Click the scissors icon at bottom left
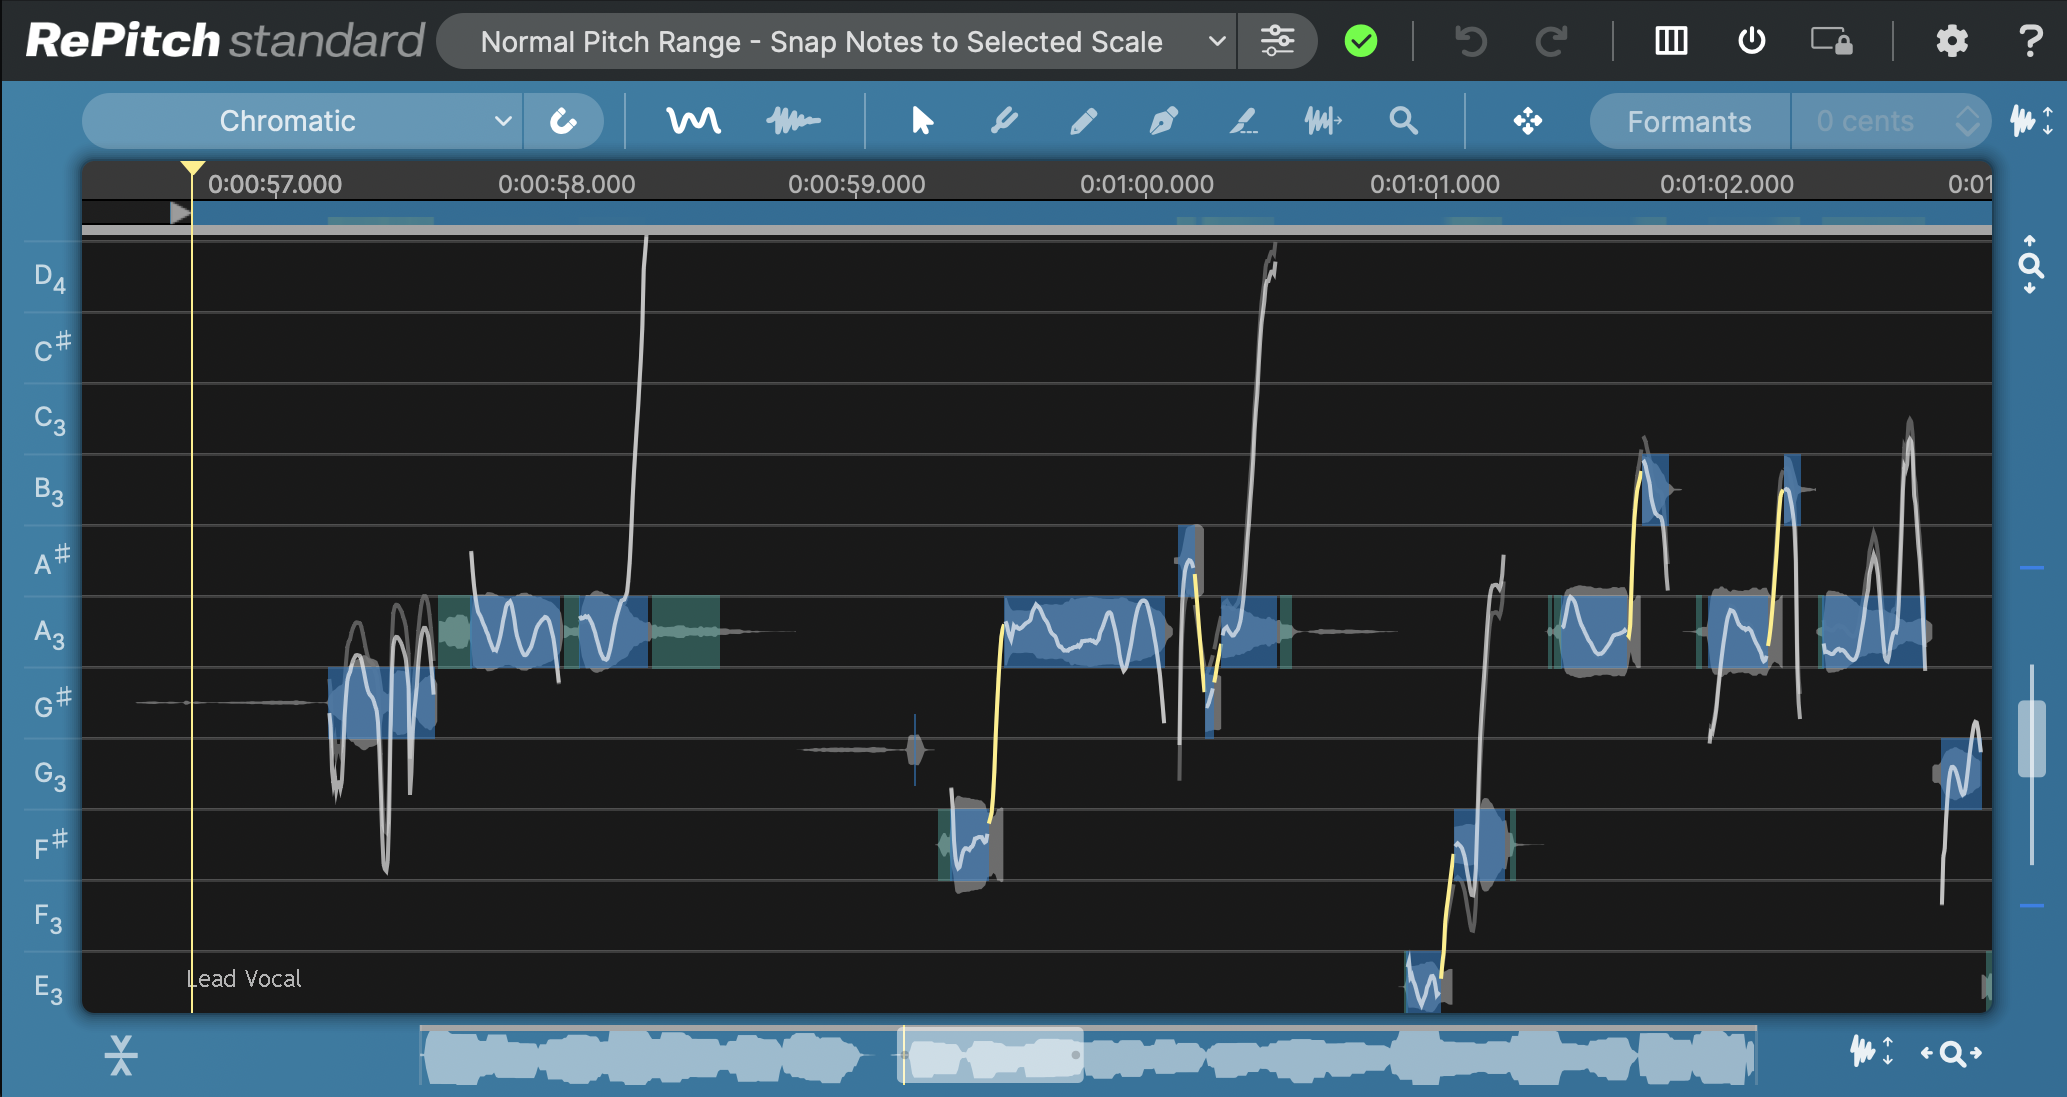2067x1097 pixels. tap(121, 1055)
